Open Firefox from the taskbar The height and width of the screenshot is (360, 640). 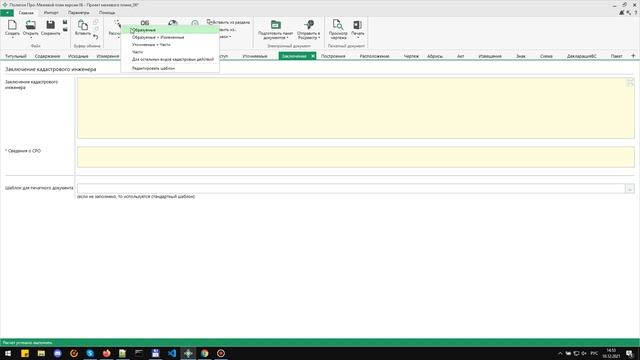[107, 353]
